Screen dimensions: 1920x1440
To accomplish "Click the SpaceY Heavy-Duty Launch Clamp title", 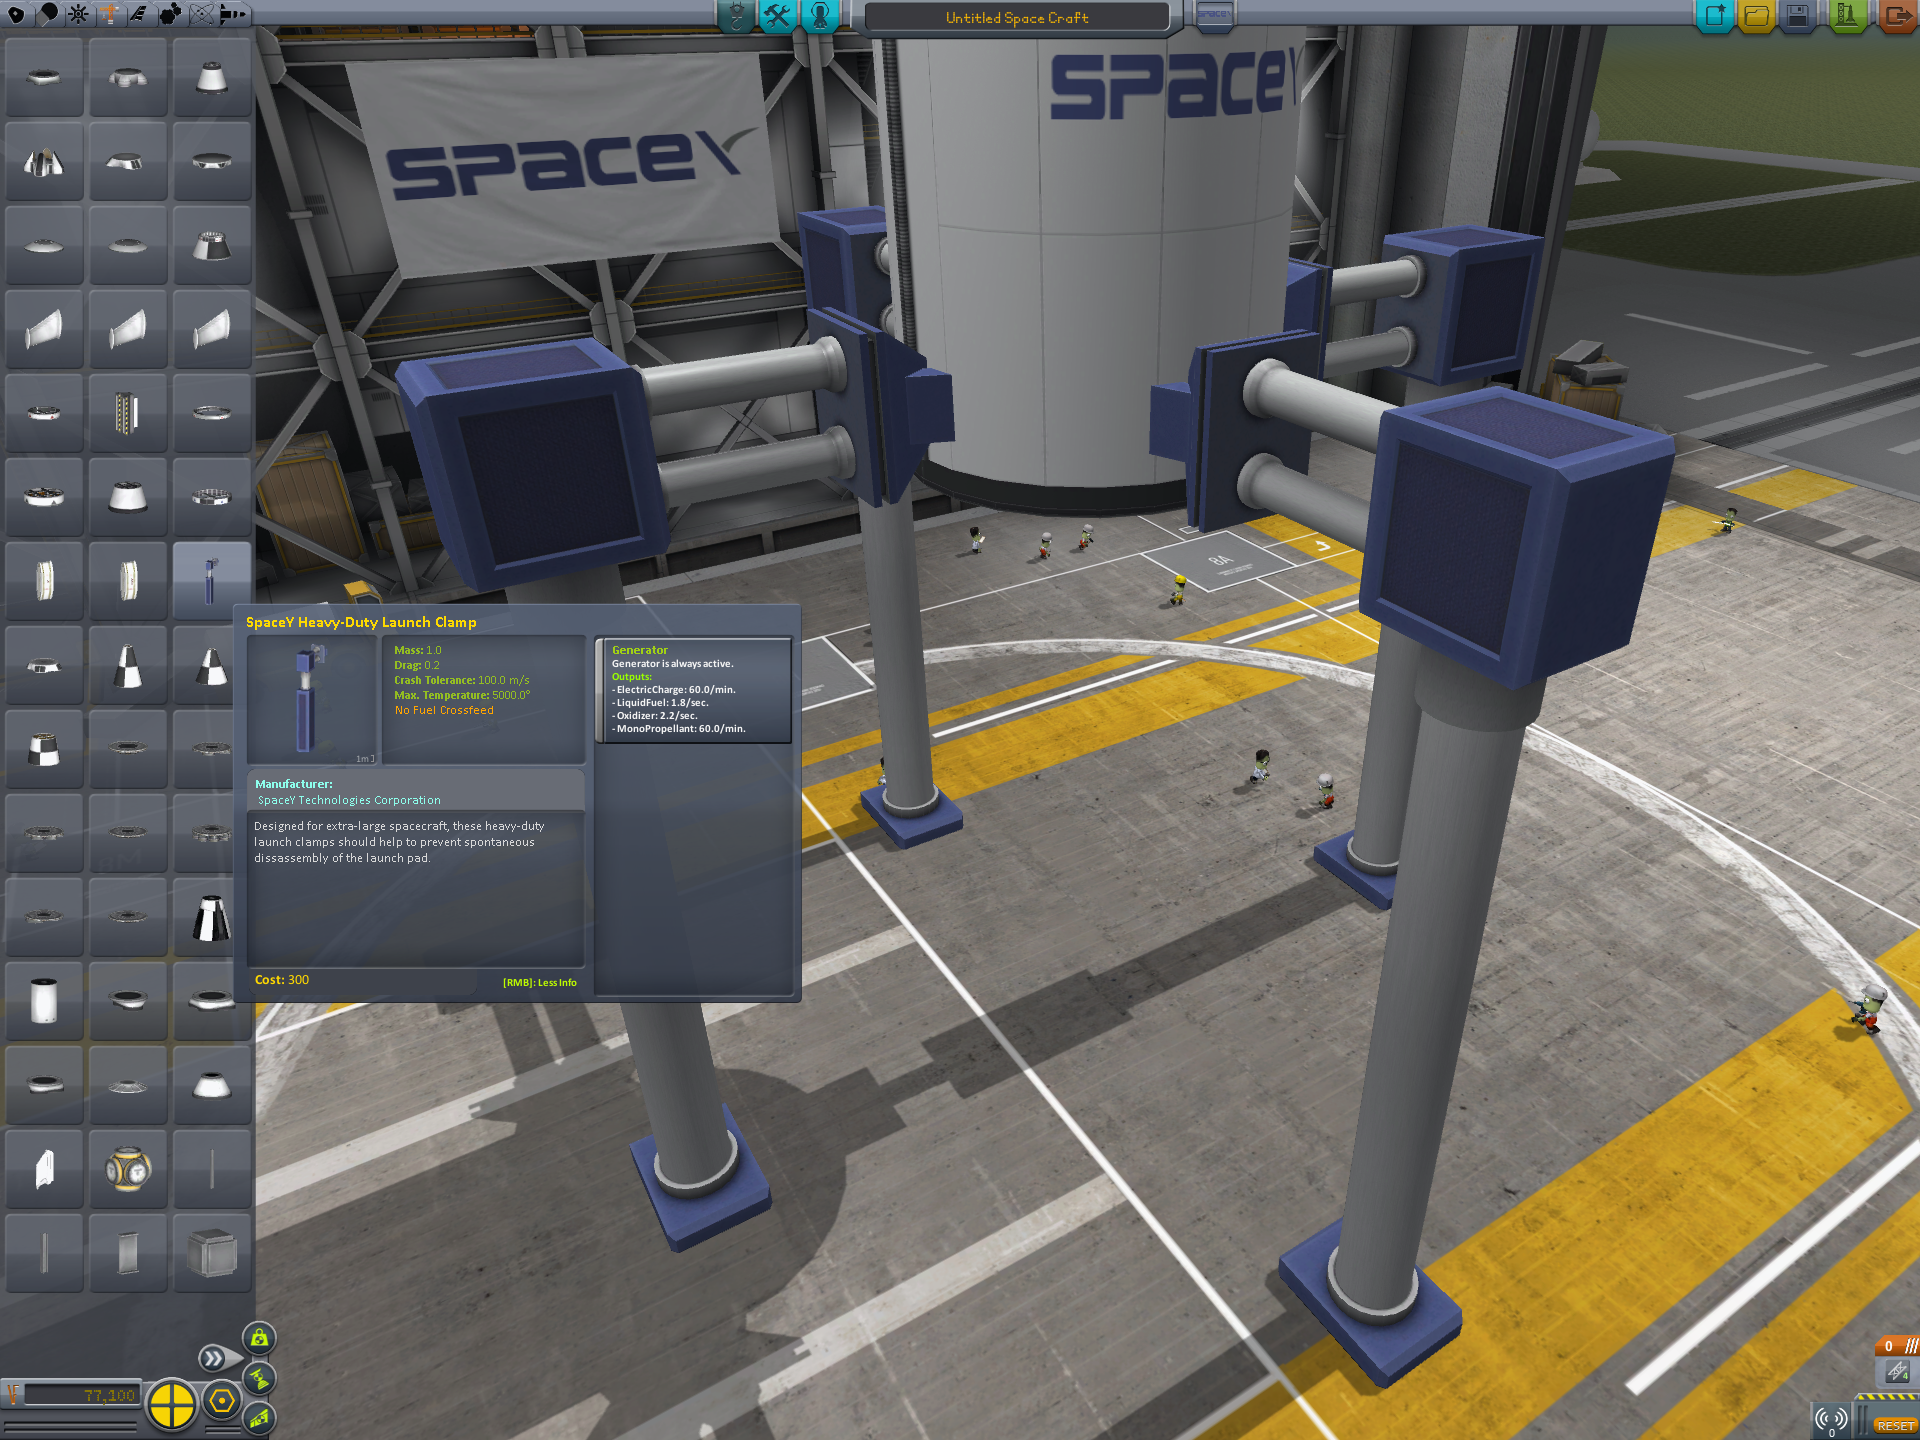I will pyautogui.click(x=361, y=622).
